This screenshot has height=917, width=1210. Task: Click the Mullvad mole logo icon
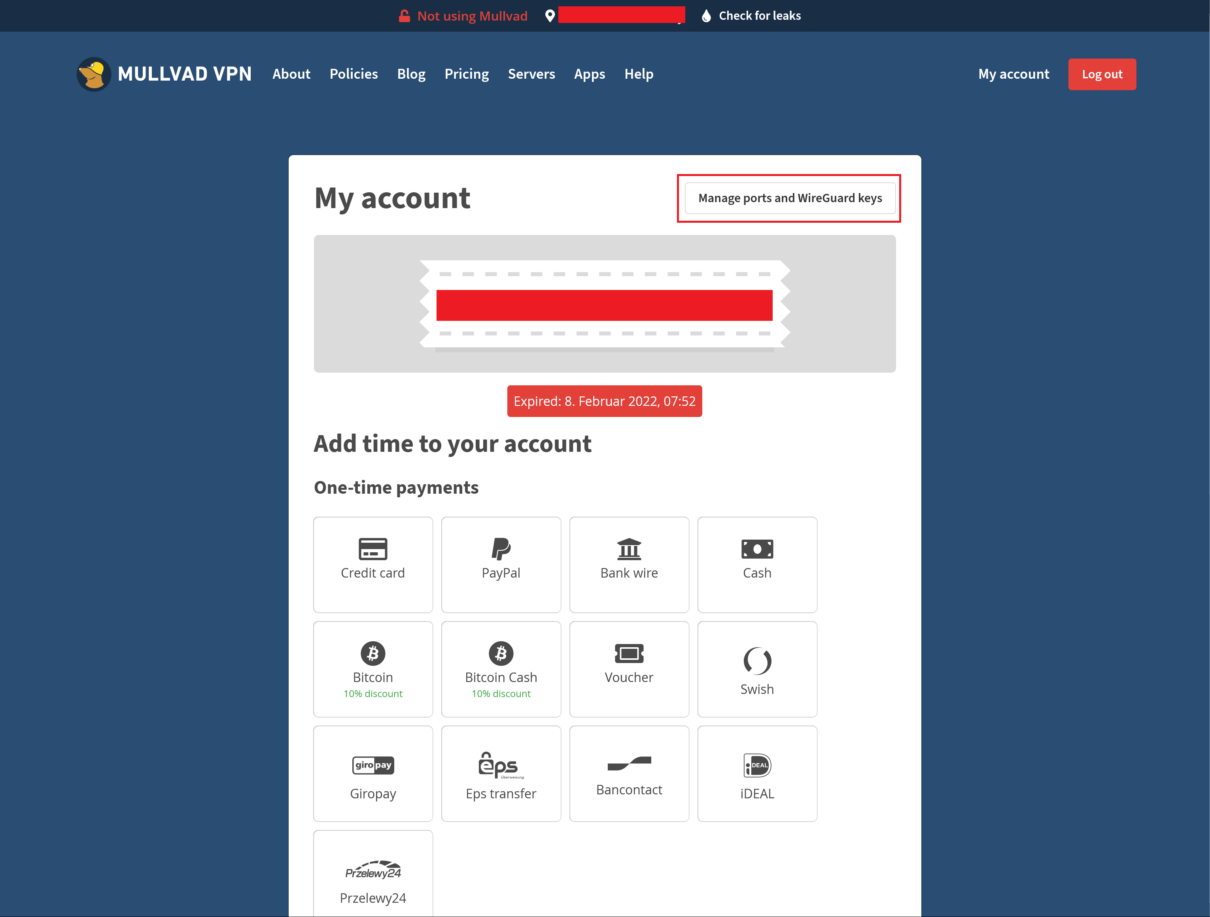coord(94,74)
